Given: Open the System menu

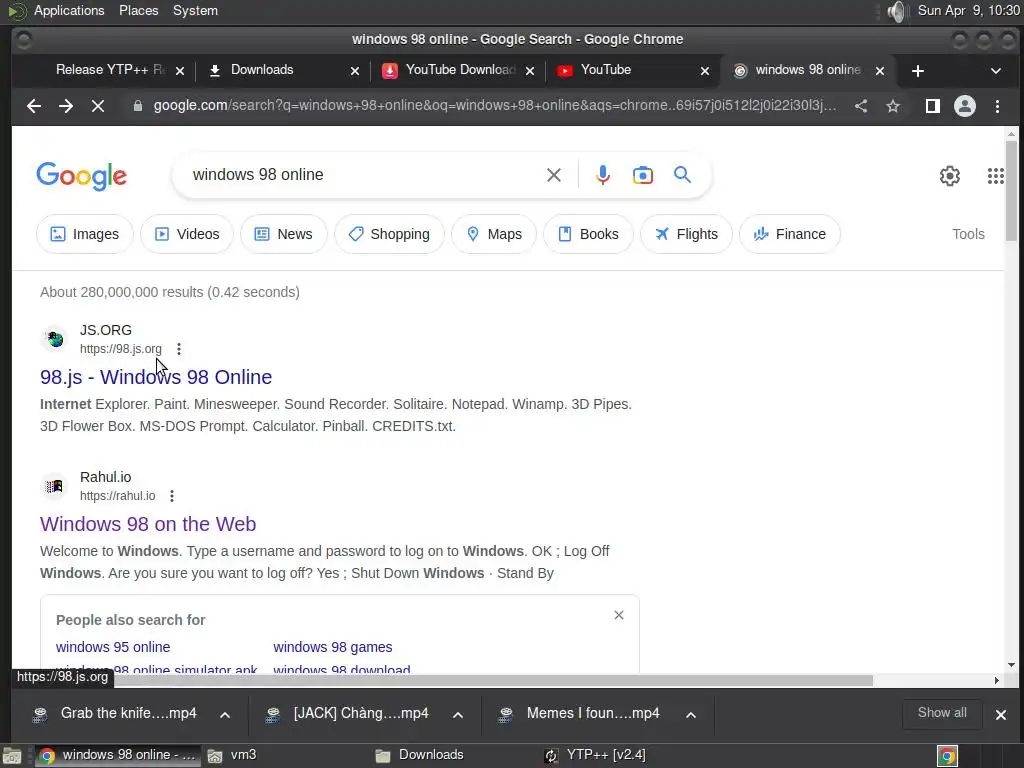Looking at the screenshot, I should click(195, 10).
